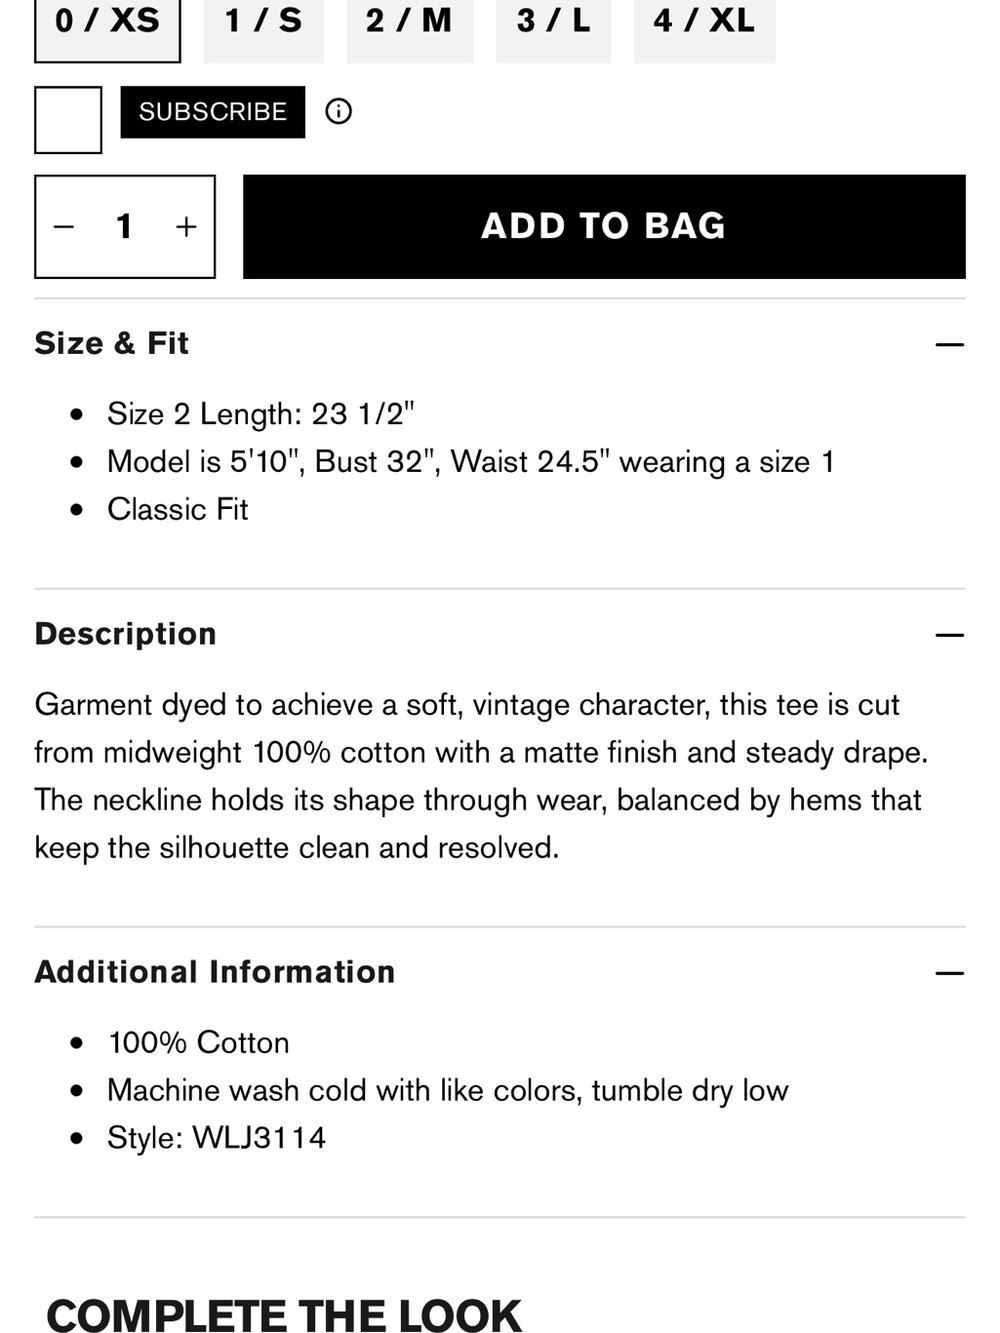Click the quantity value field
Viewport: 1000px width, 1333px height.
pyautogui.click(x=124, y=227)
